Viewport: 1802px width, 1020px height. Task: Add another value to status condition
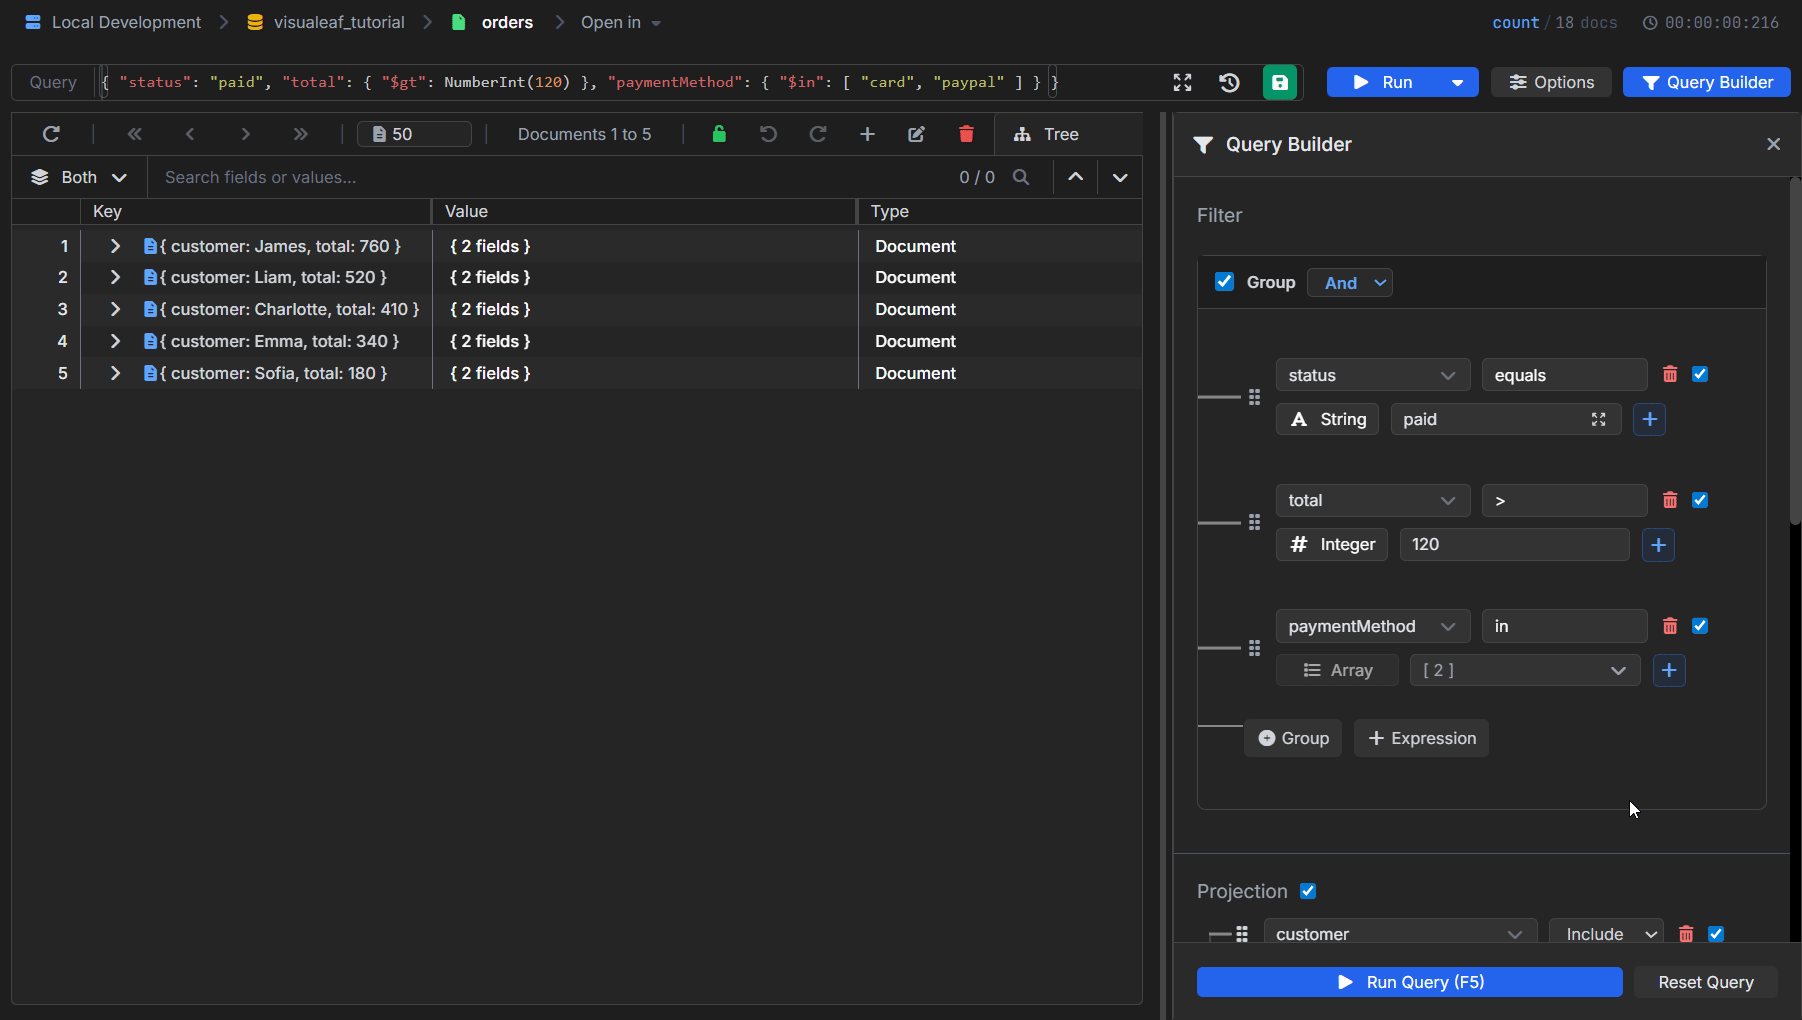coord(1650,419)
